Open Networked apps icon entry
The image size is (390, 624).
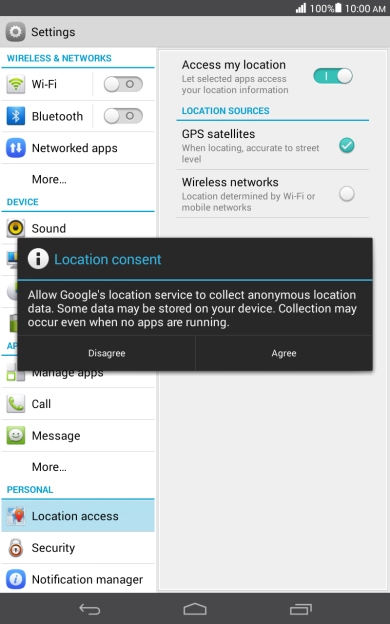click(16, 148)
